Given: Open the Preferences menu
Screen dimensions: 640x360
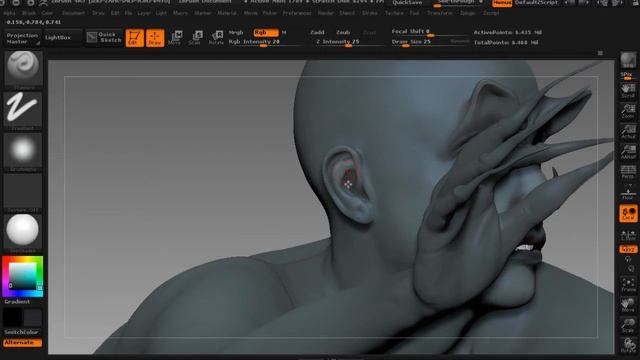Looking at the screenshot, I should tap(297, 13).
